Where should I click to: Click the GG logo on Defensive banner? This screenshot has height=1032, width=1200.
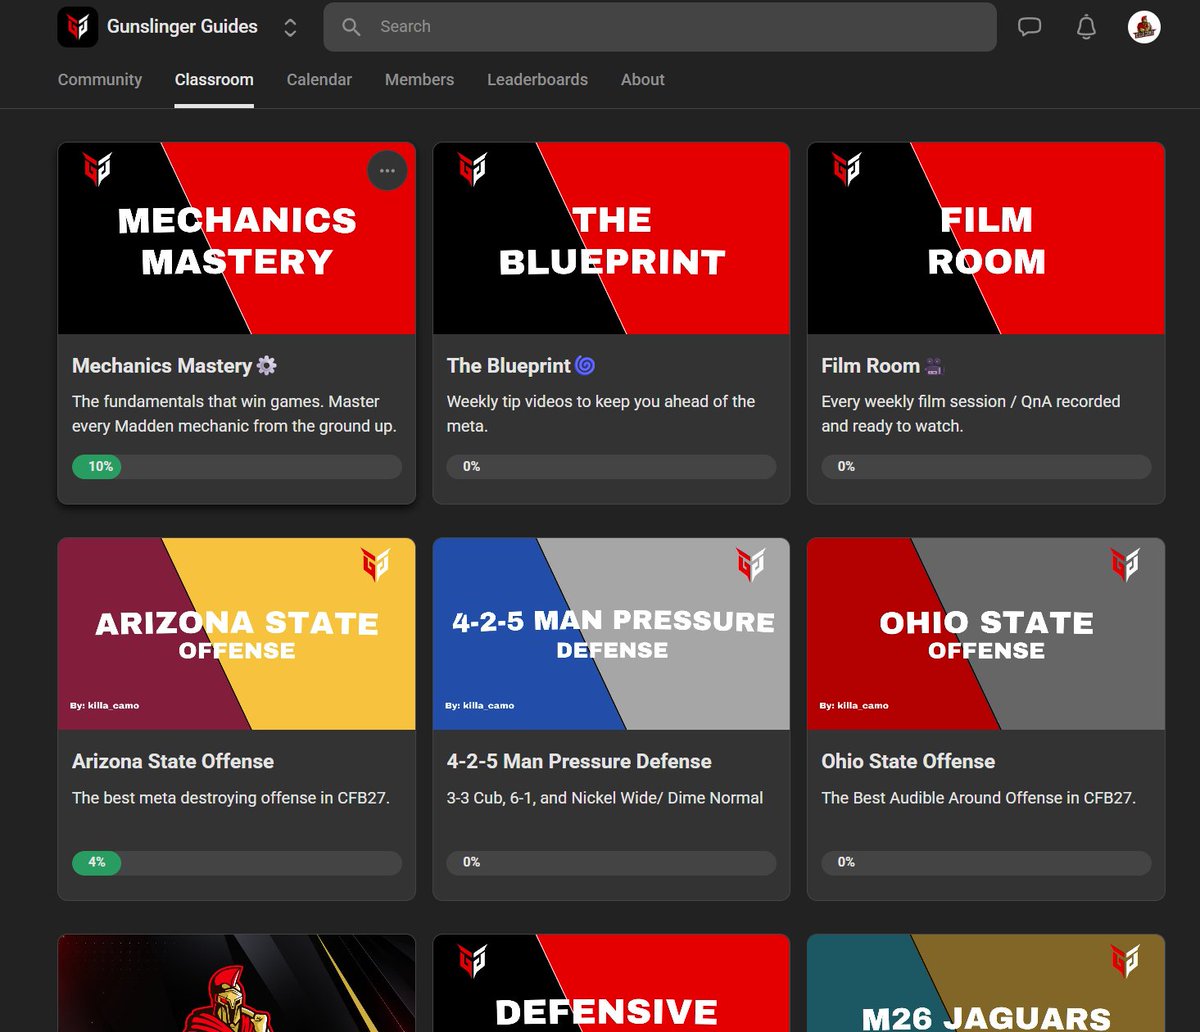coord(472,961)
